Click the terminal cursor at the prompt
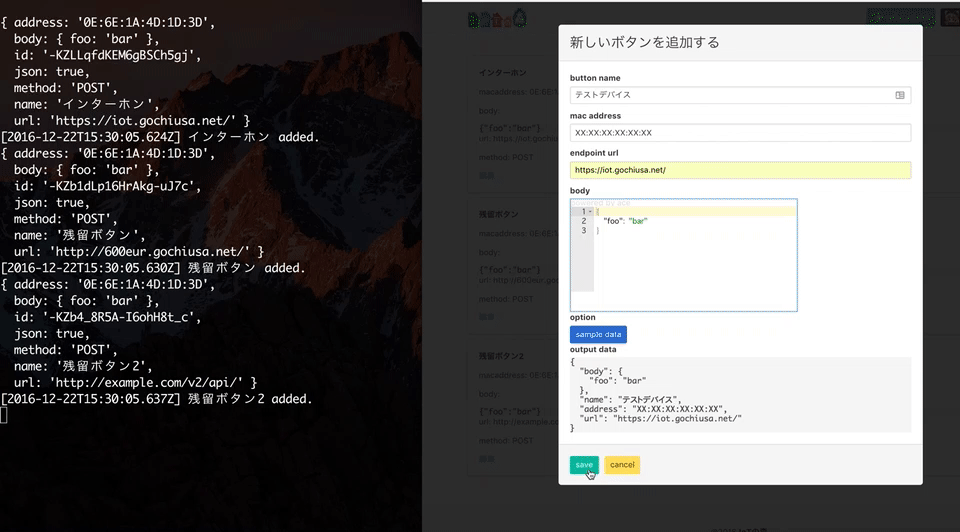Image resolution: width=960 pixels, height=532 pixels. click(4, 415)
